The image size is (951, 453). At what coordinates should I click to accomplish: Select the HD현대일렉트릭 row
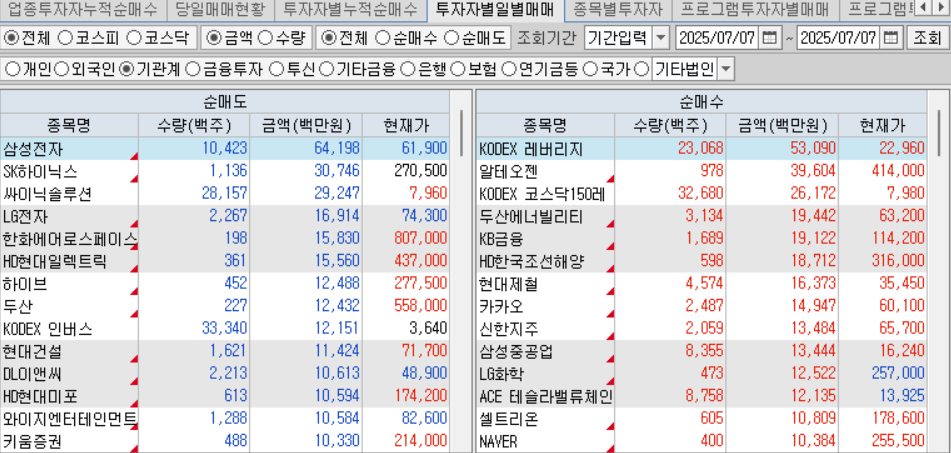224,261
